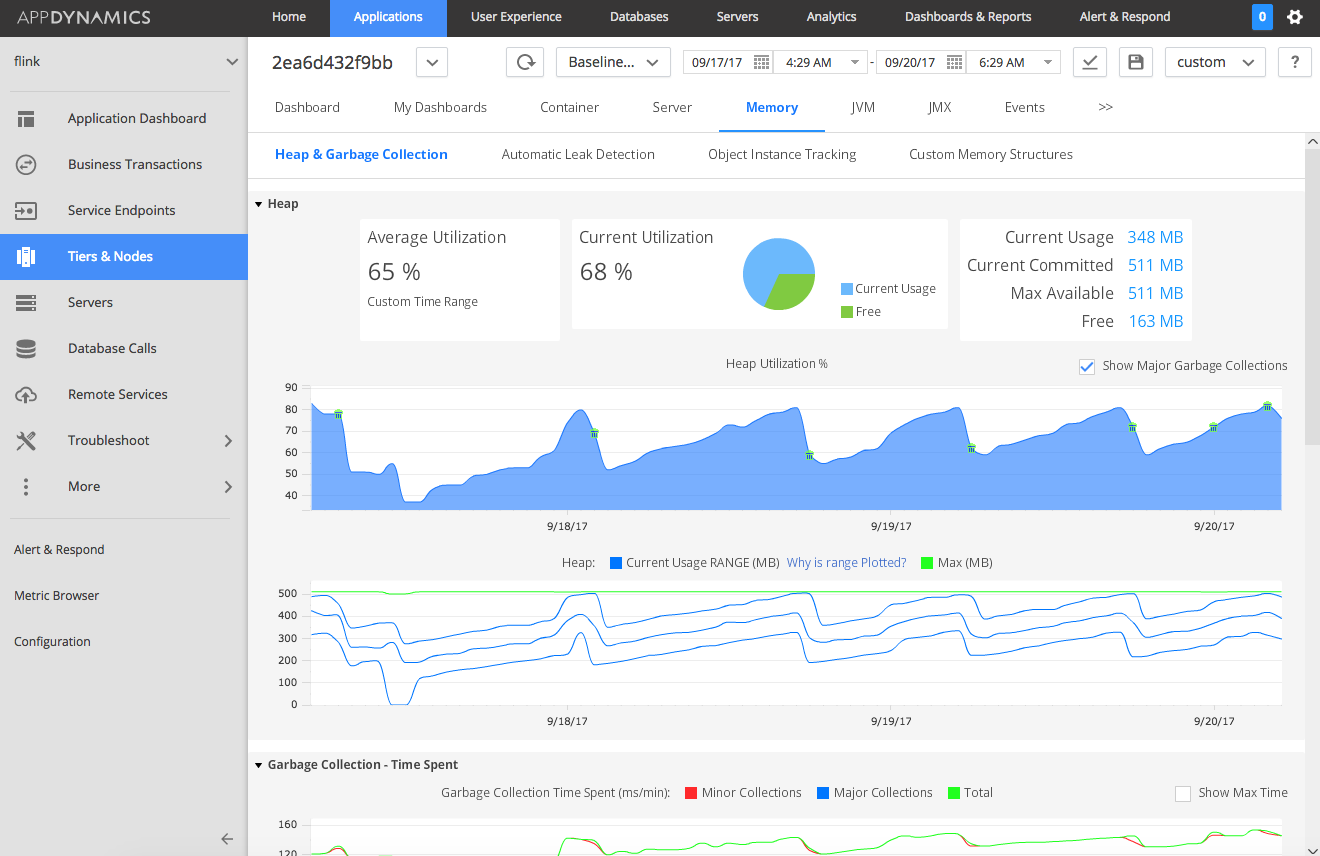This screenshot has height=856, width=1320.
Task: Switch to the JVM tab
Action: (x=863, y=107)
